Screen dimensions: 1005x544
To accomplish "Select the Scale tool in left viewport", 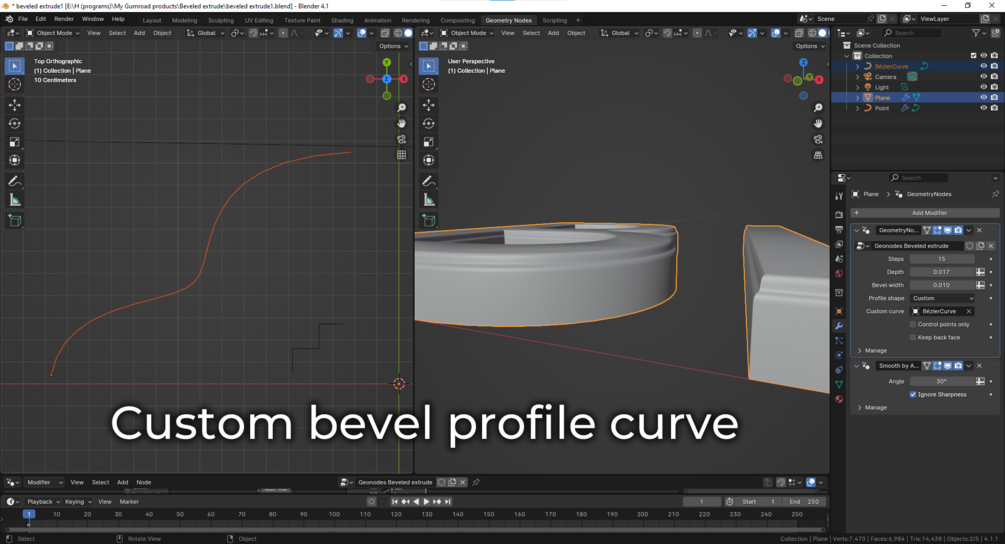I will (15, 142).
